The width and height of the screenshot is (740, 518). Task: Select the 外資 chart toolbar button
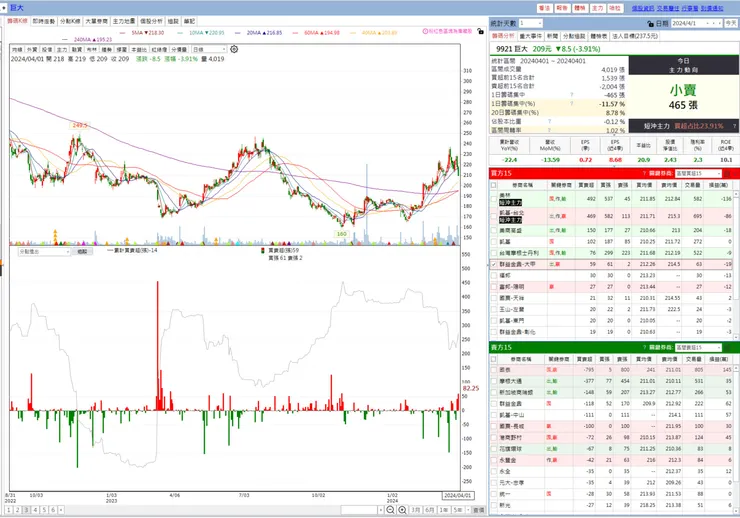pyautogui.click(x=32, y=49)
